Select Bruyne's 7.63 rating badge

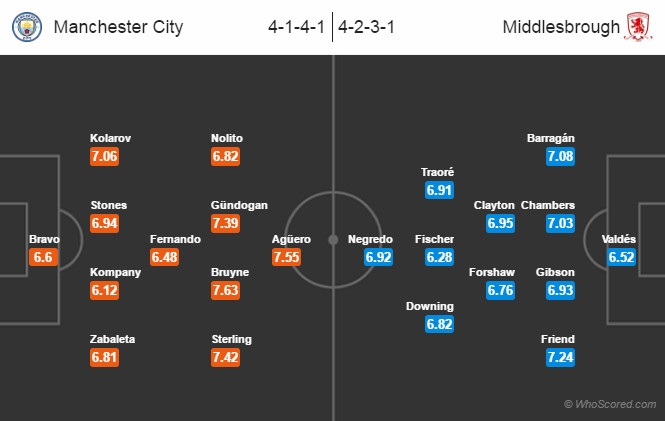click(x=227, y=291)
